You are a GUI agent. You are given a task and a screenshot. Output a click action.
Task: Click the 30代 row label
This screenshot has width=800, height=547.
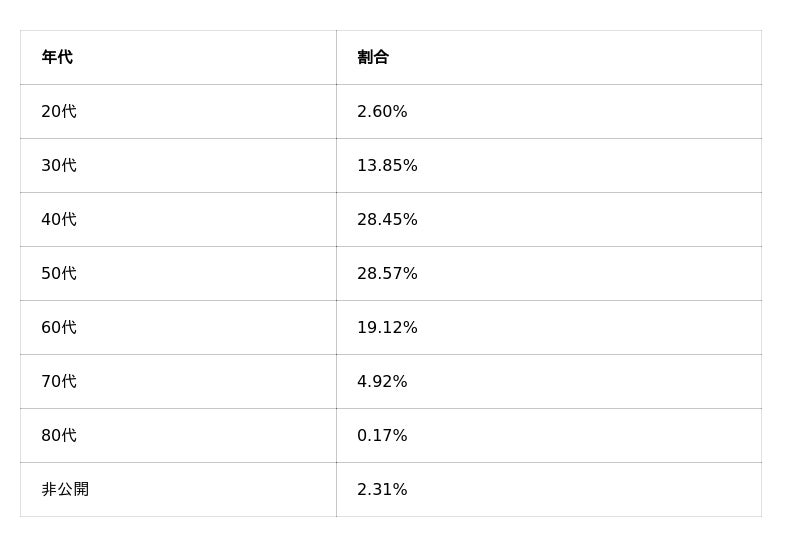point(59,166)
